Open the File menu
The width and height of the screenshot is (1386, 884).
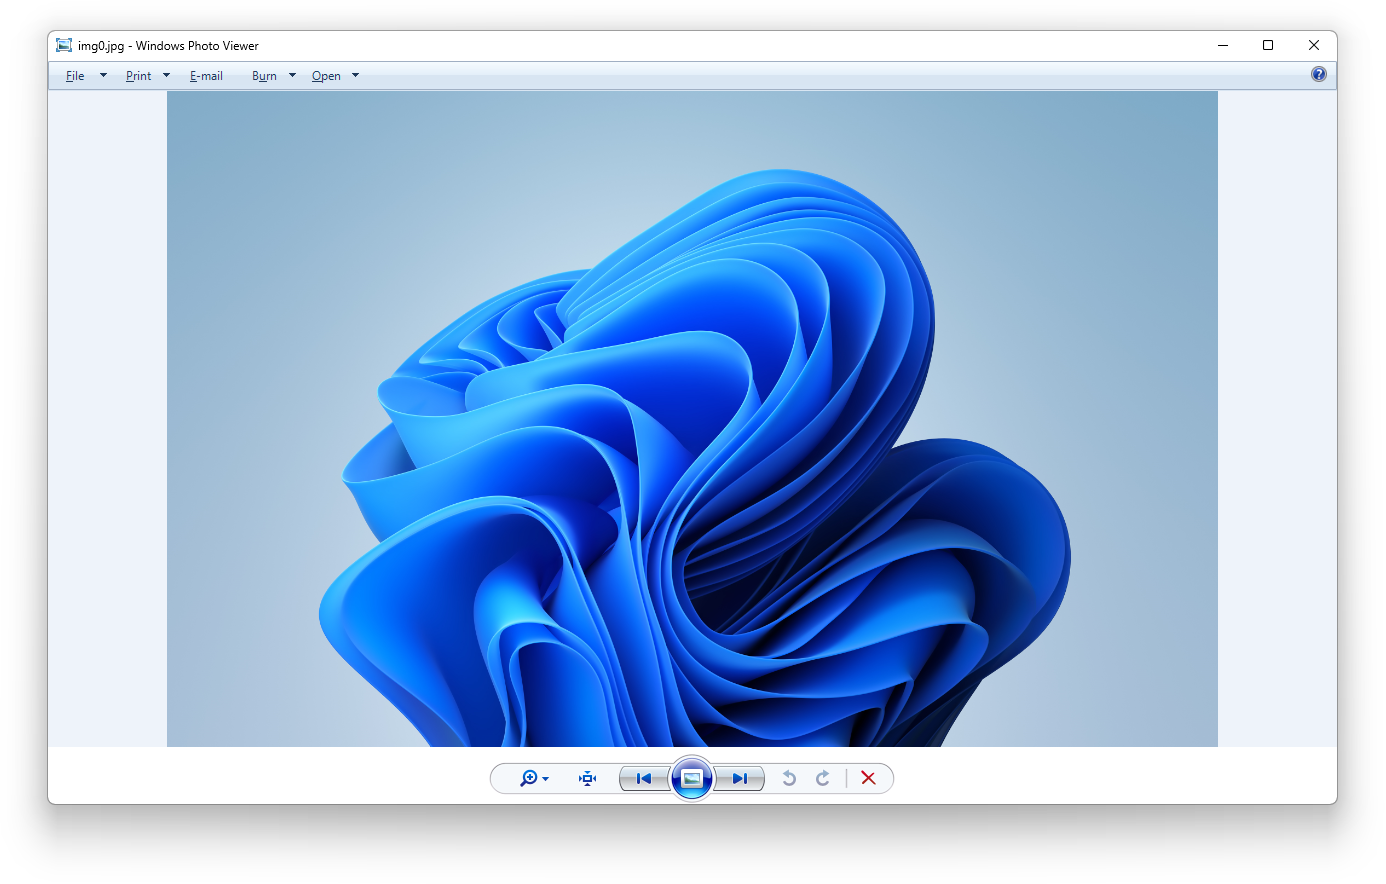pos(75,76)
